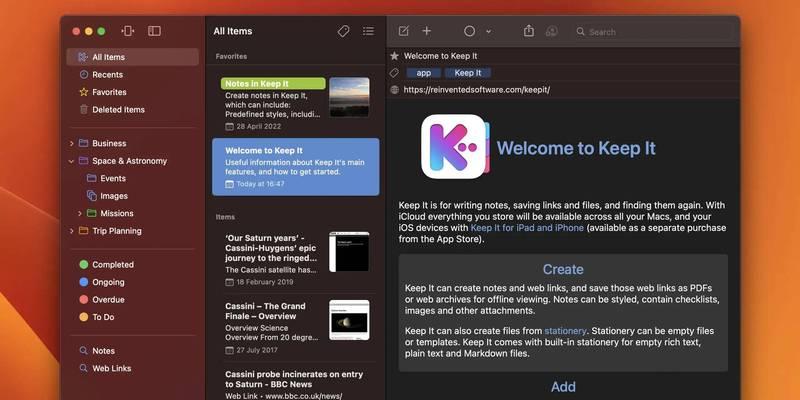Click the 18 February 2019 date
Viewport: 800px width, 400px height.
(x=264, y=282)
